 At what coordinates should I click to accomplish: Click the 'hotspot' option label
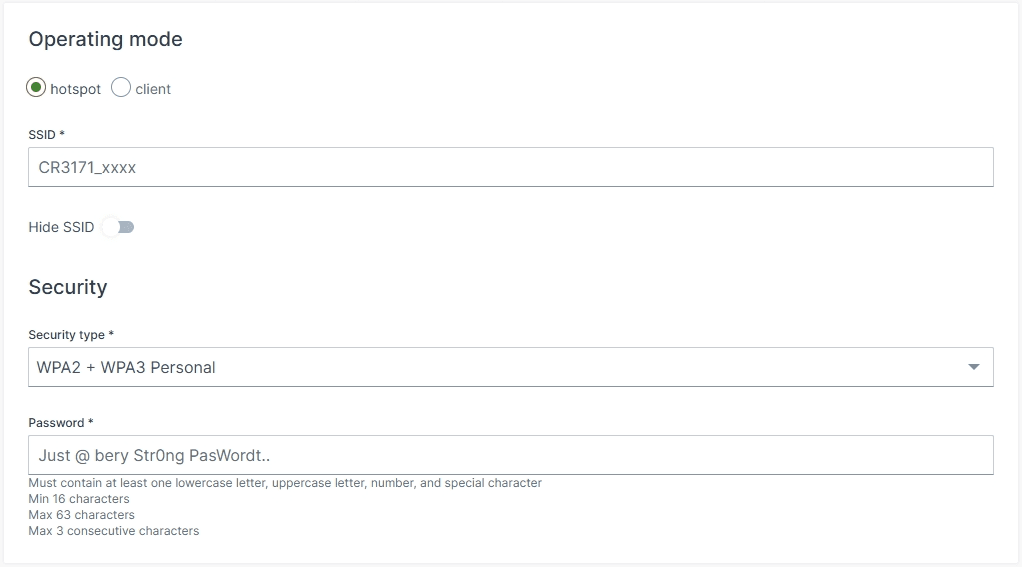tap(75, 89)
